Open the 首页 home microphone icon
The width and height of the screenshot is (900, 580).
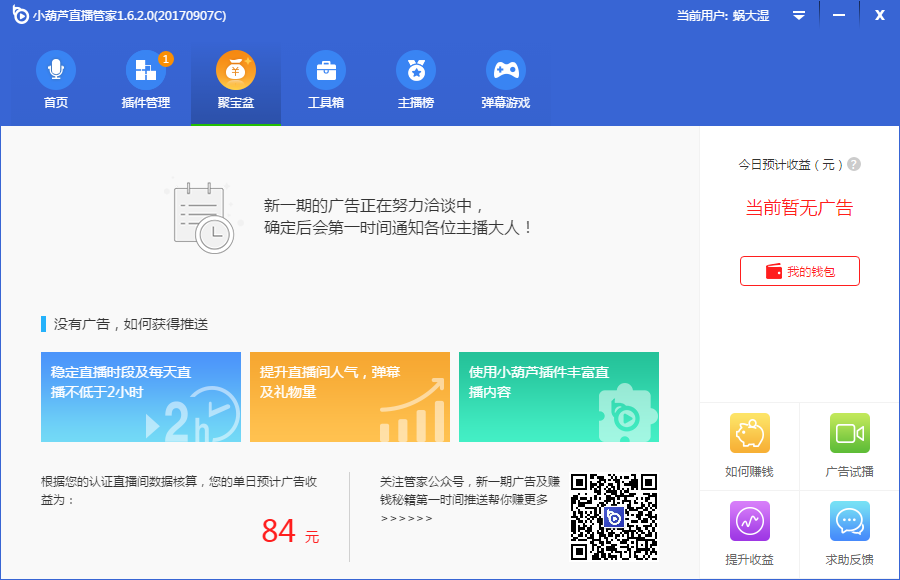(56, 71)
